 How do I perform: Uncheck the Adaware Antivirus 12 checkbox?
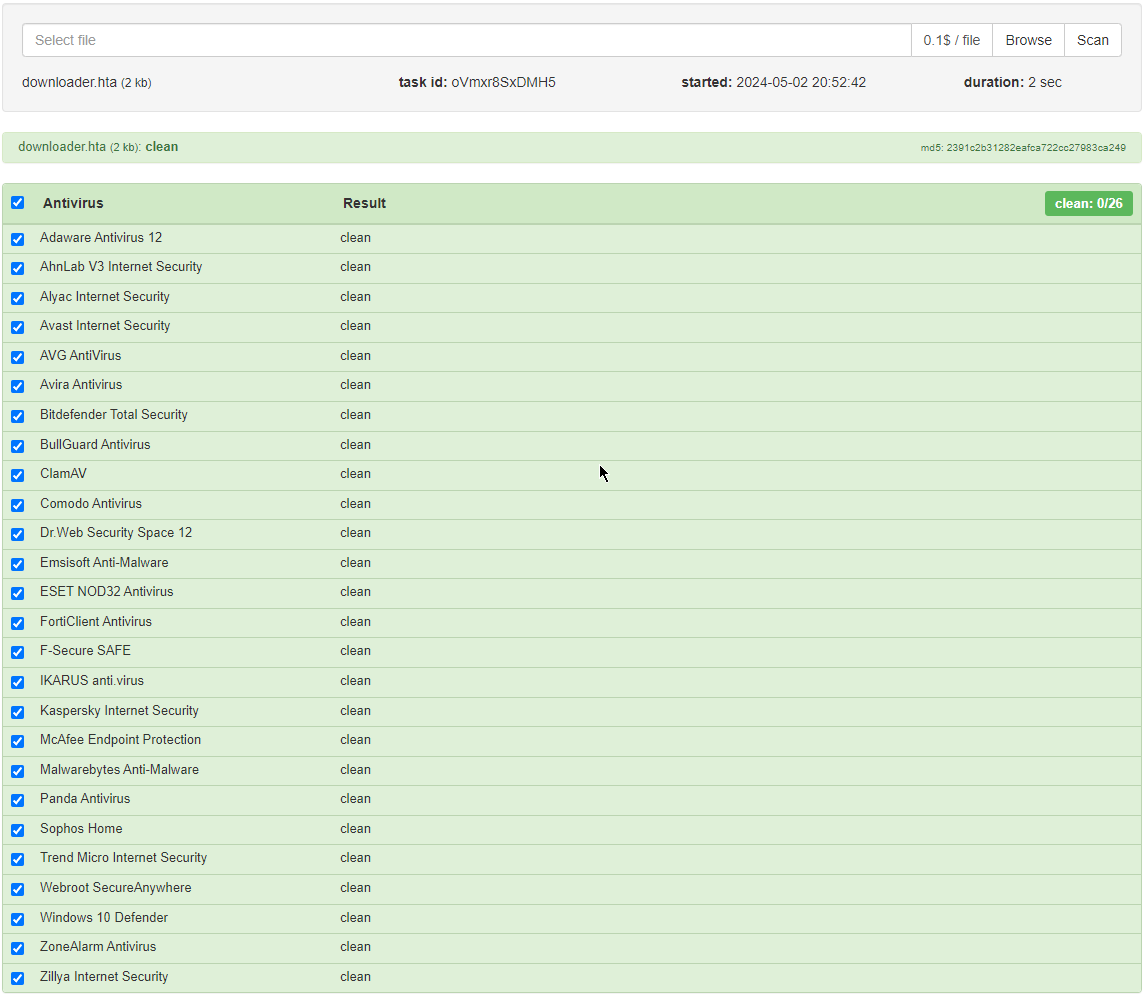pyautogui.click(x=17, y=239)
